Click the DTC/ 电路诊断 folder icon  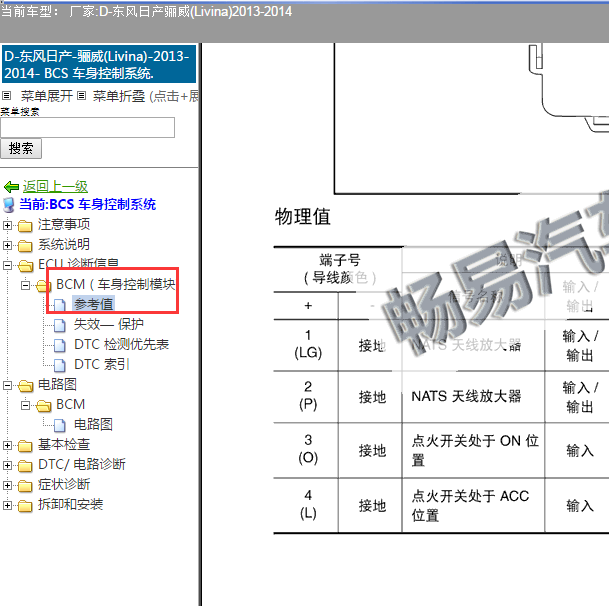pos(25,466)
